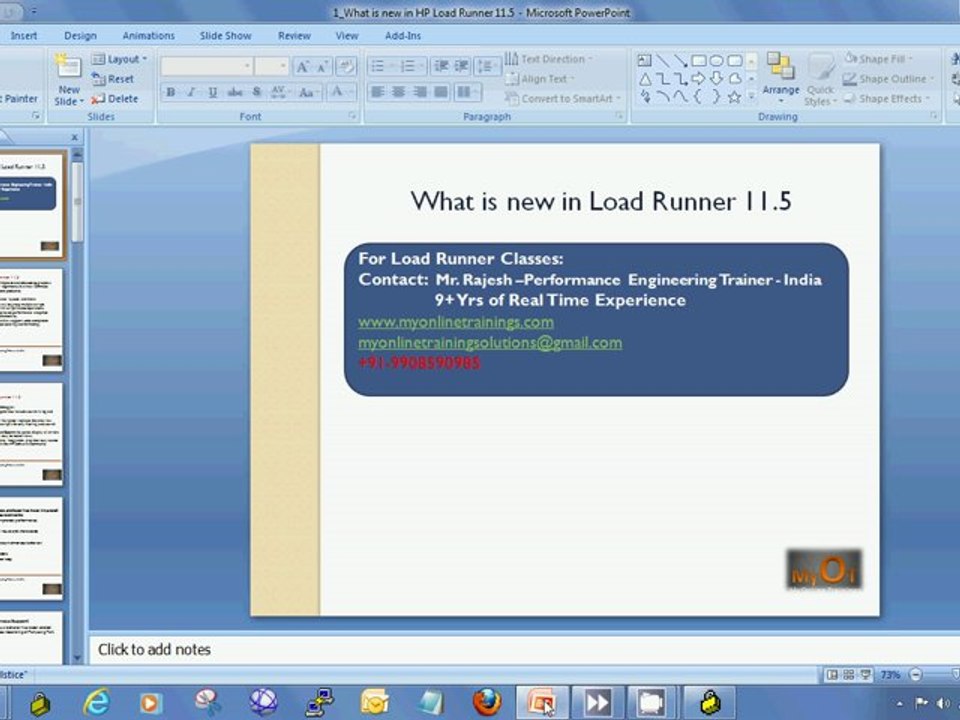Open the www.myonlinetrainings.com link
Screen dimensions: 960x720
pyautogui.click(x=456, y=322)
